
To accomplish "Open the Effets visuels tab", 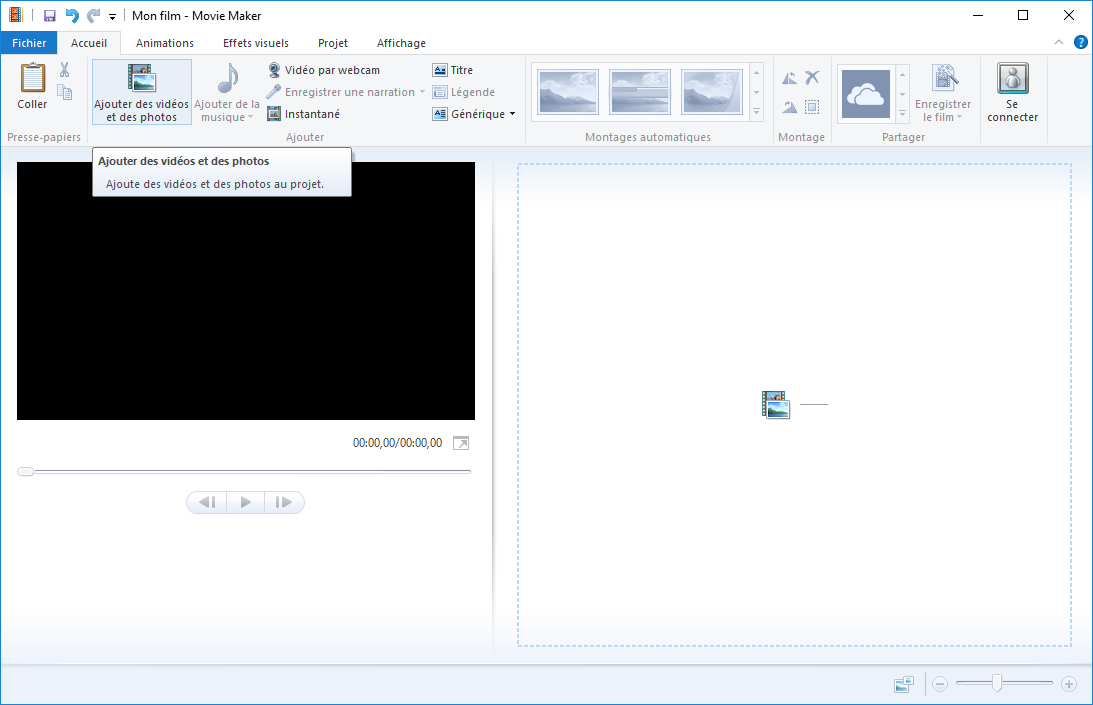I will click(x=256, y=43).
